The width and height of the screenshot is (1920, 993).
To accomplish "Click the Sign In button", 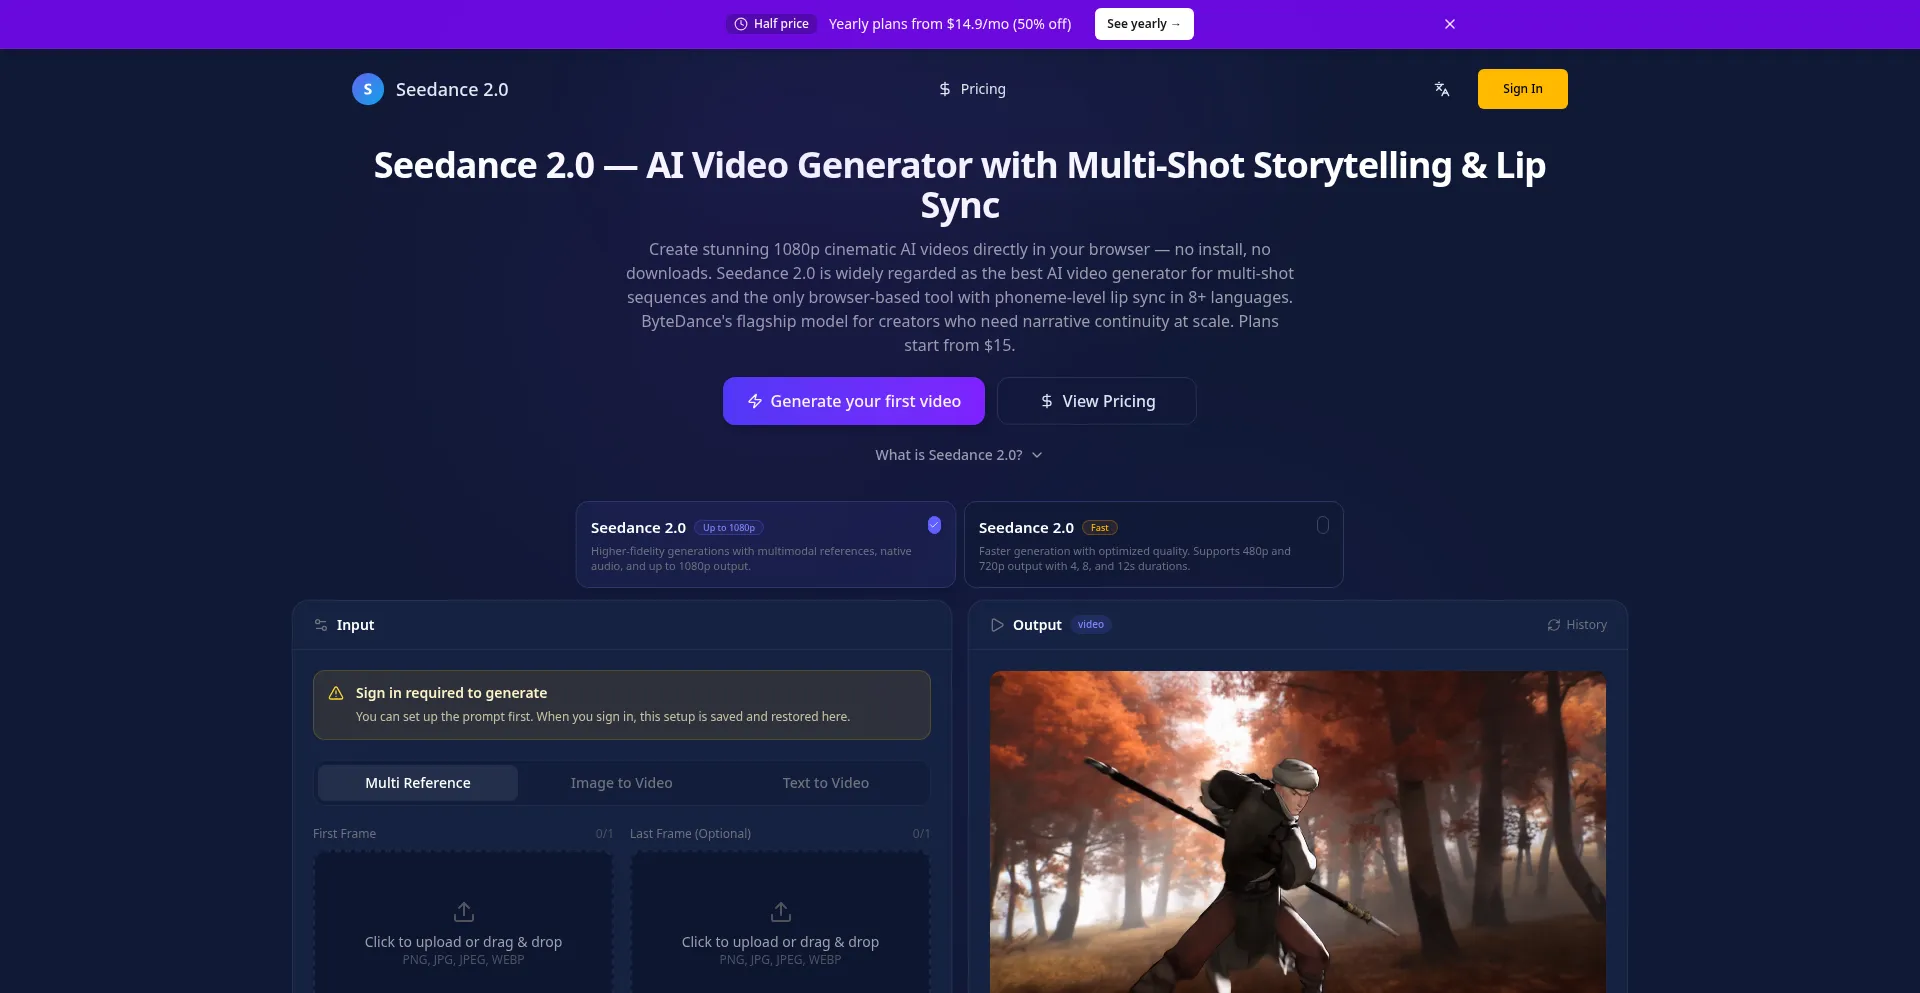I will click(1523, 89).
